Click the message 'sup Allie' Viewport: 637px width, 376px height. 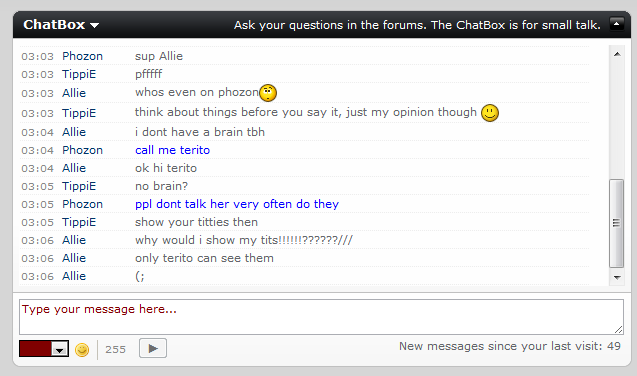pyautogui.click(x=159, y=56)
